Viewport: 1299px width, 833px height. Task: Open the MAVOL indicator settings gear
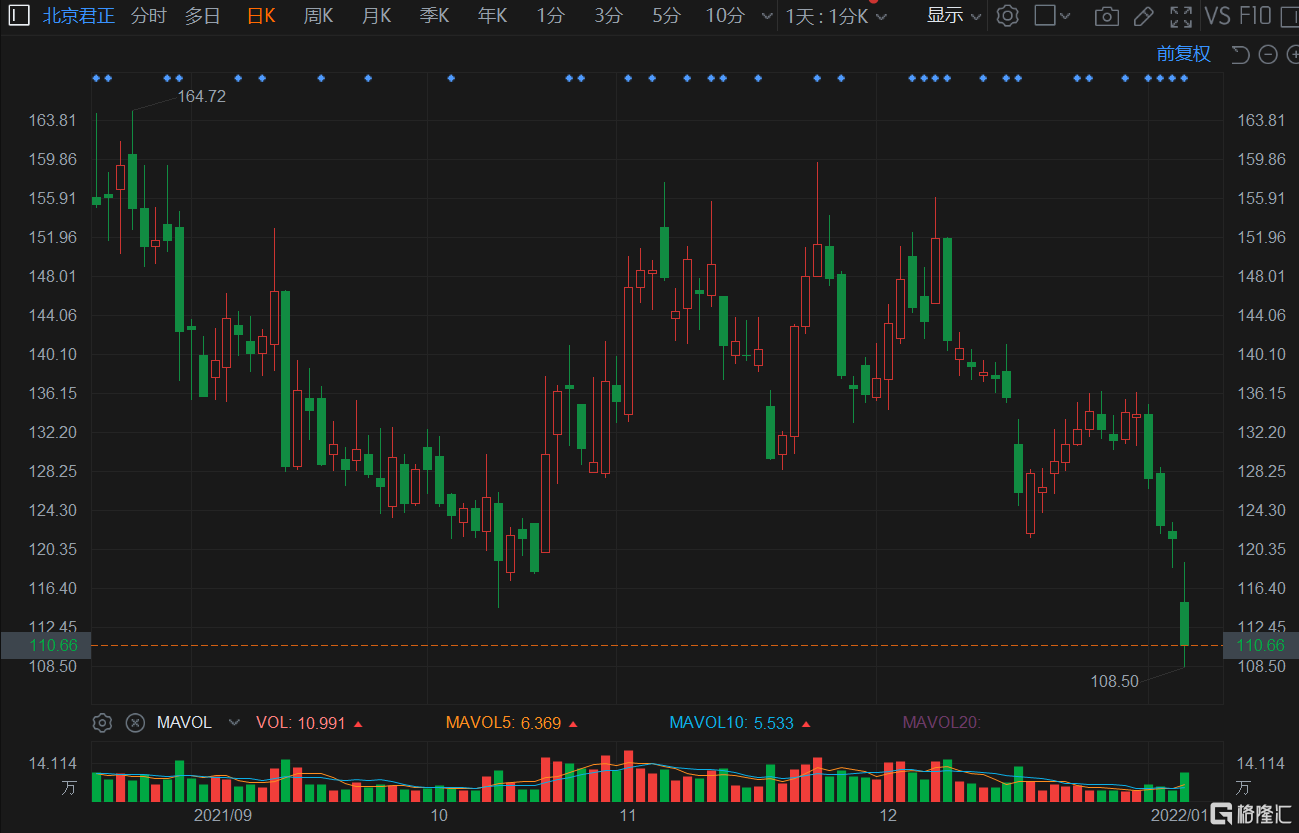click(101, 722)
